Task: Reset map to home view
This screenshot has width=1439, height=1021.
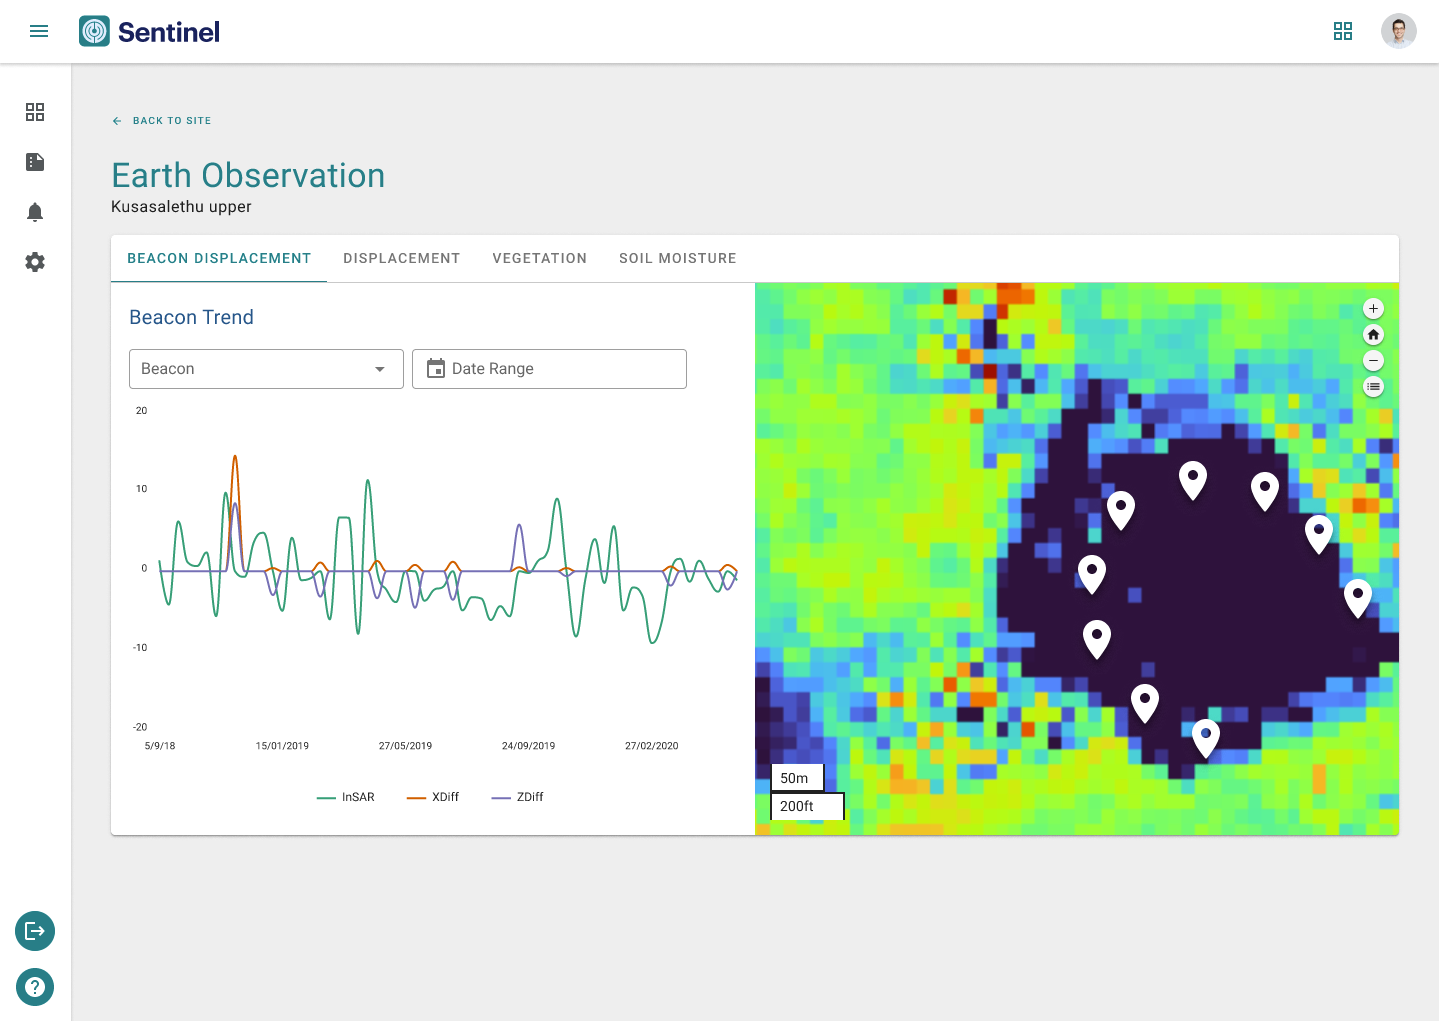Action: pyautogui.click(x=1374, y=335)
